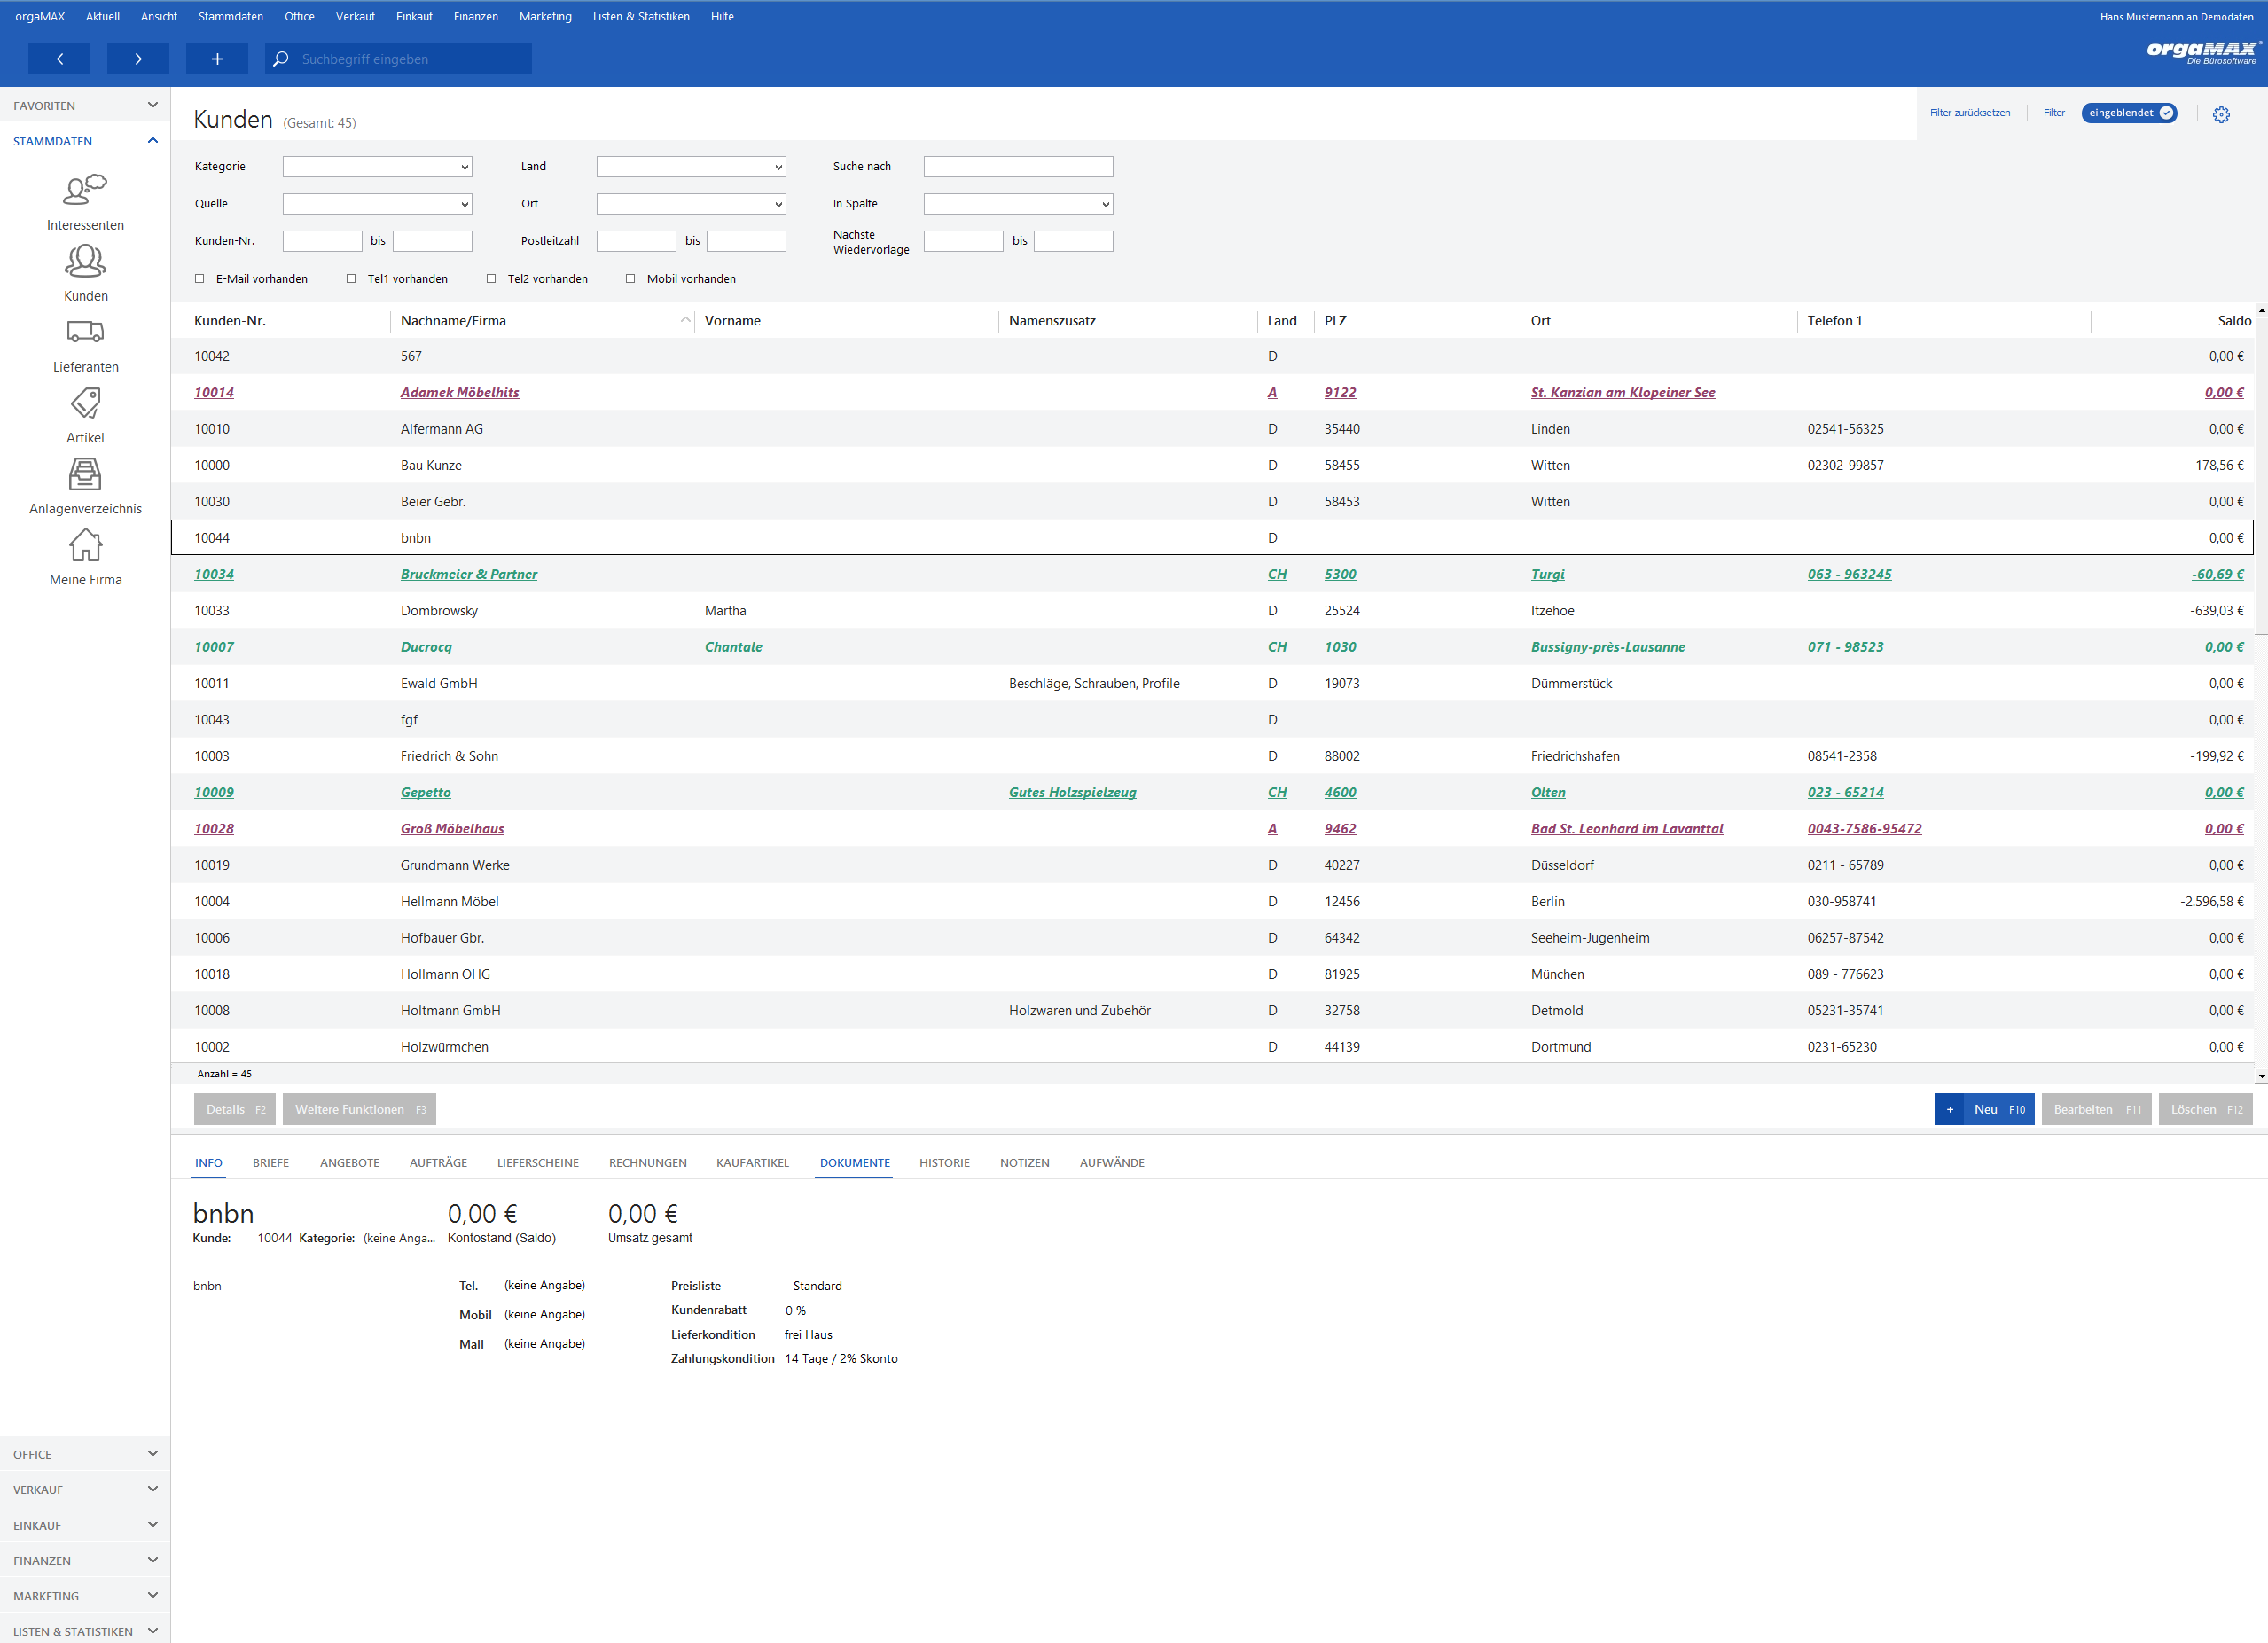Image resolution: width=2268 pixels, height=1643 pixels.
Task: Open the Artikel tag icon
Action: (x=85, y=402)
